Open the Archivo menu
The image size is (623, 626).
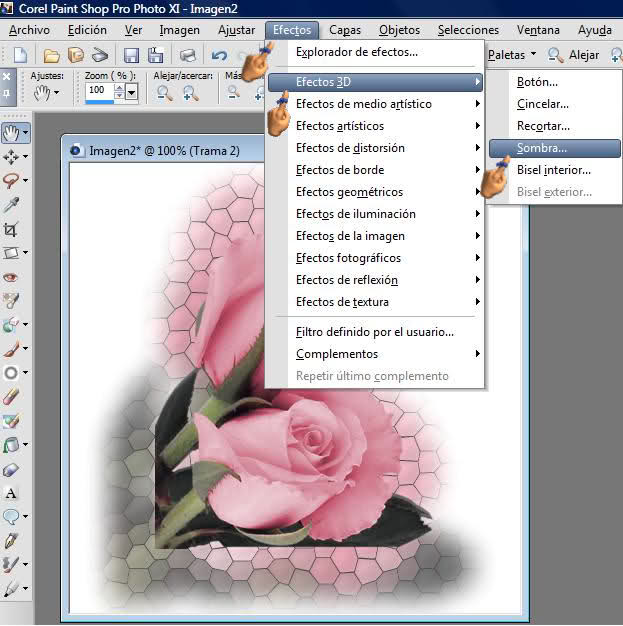[x=30, y=30]
